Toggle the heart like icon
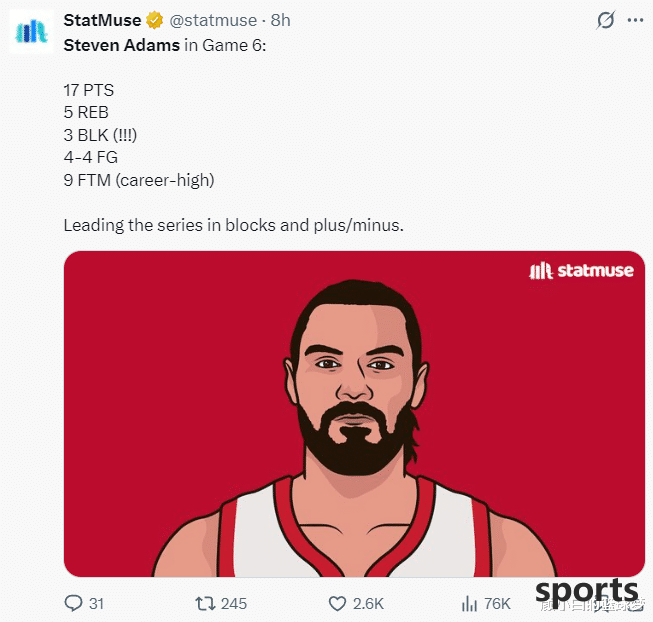The height and width of the screenshot is (622, 653). [337, 604]
